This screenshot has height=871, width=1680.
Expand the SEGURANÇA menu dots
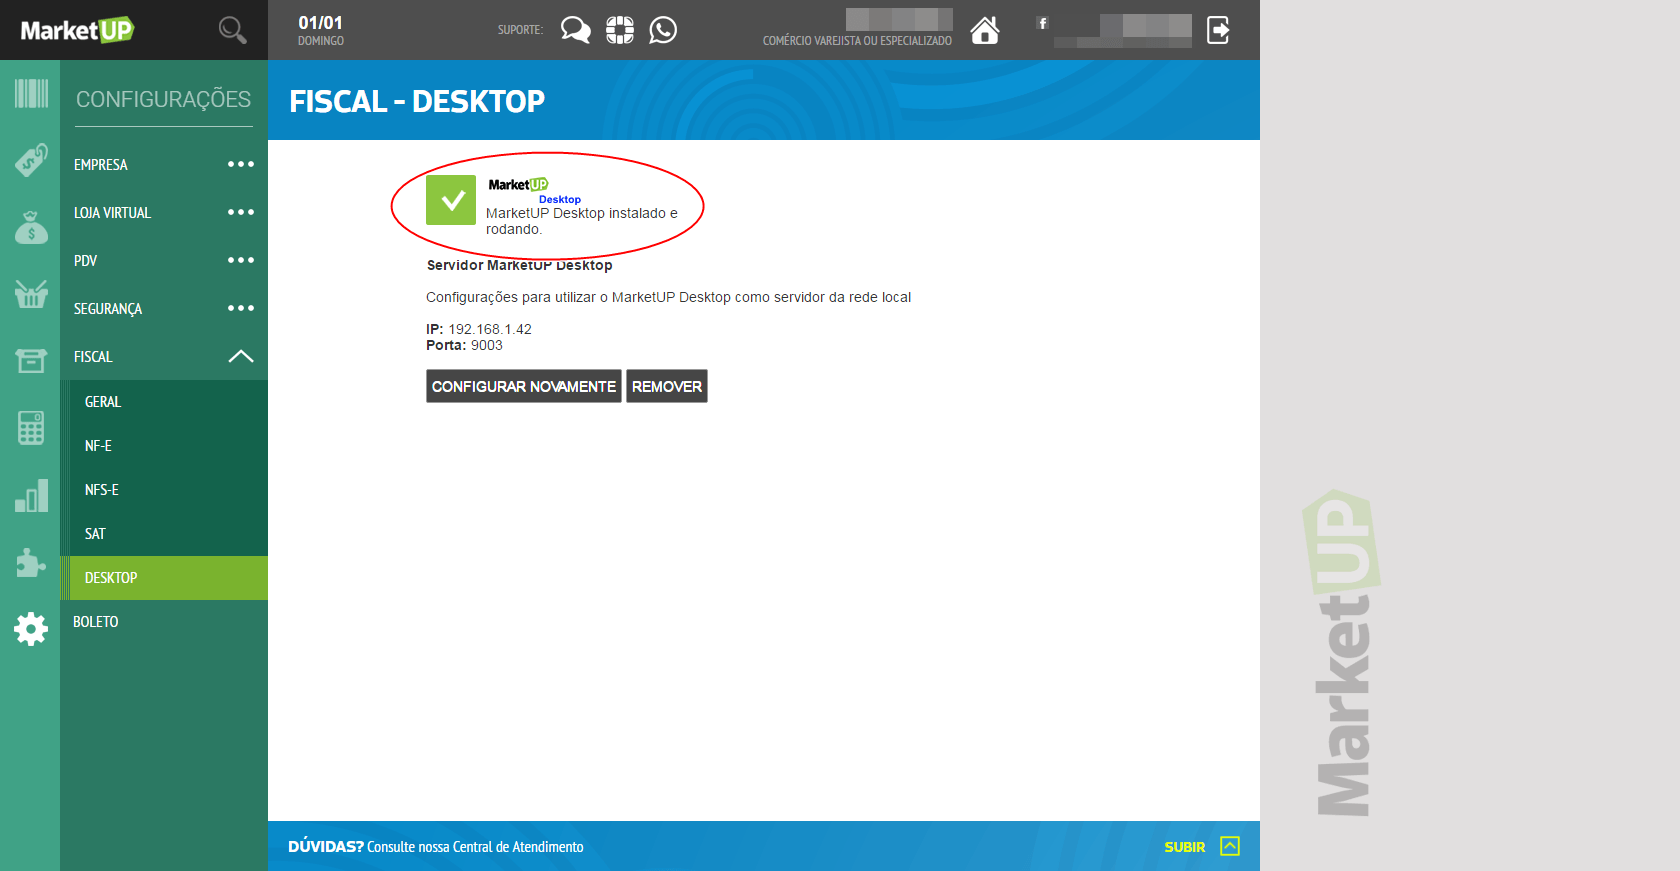pyautogui.click(x=241, y=308)
